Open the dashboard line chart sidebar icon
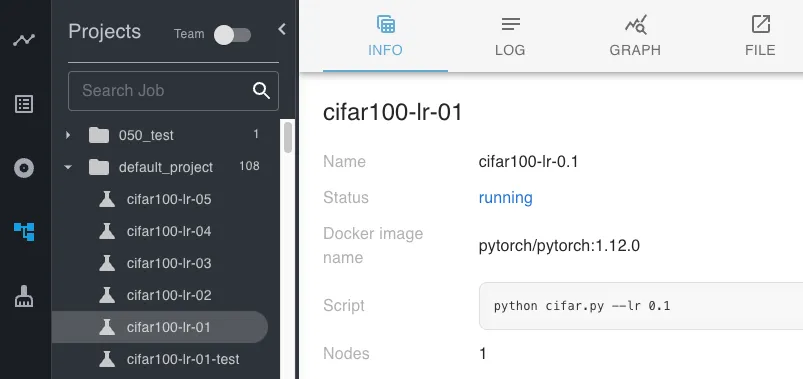 [24, 40]
